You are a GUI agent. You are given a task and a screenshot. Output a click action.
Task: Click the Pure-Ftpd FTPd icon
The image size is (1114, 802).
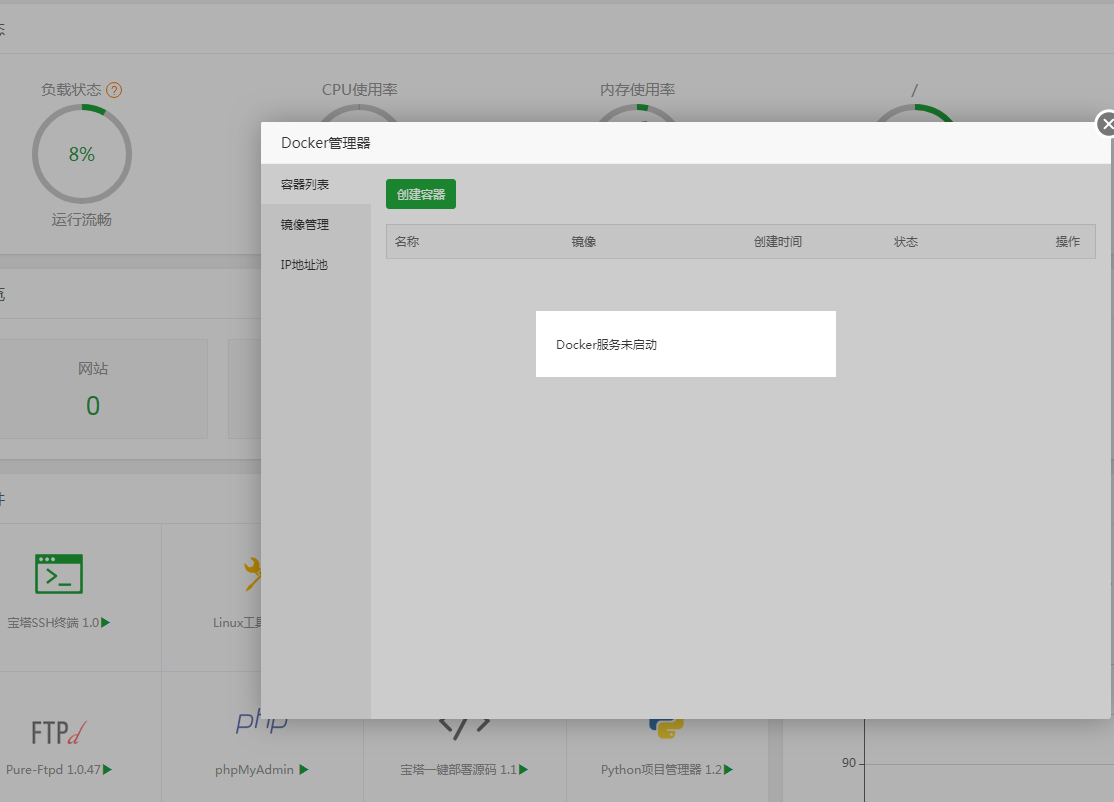(59, 732)
